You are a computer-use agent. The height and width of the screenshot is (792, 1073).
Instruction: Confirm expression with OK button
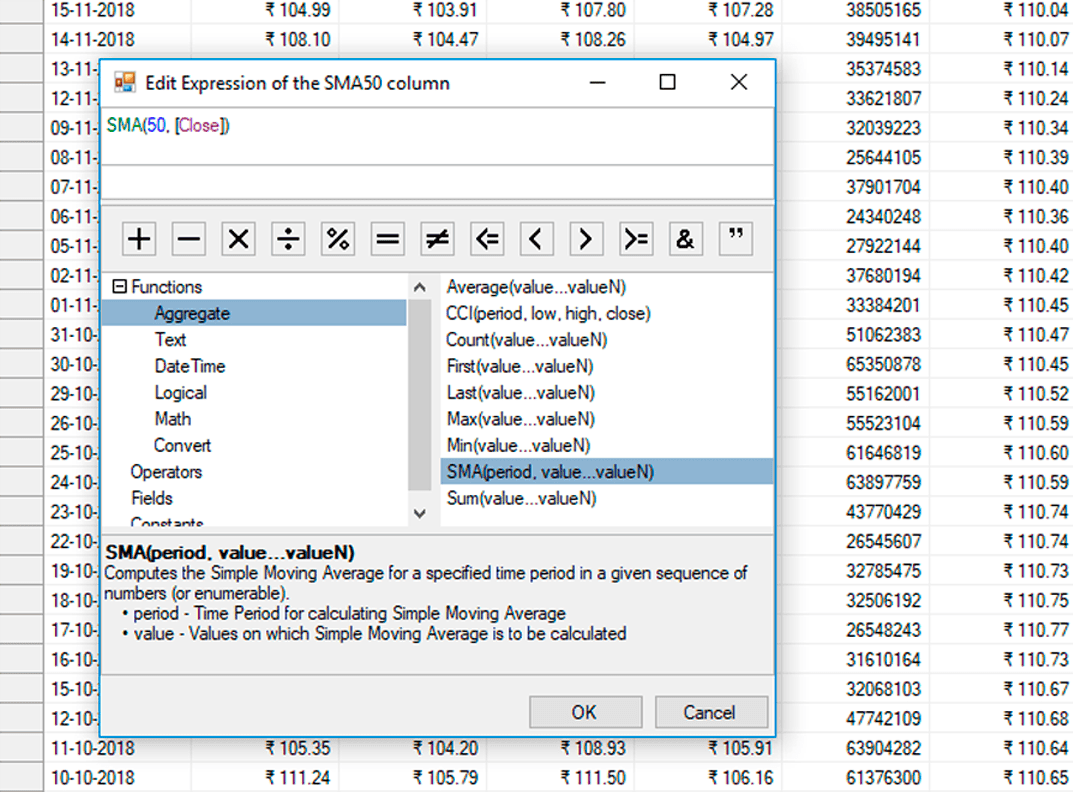point(585,713)
